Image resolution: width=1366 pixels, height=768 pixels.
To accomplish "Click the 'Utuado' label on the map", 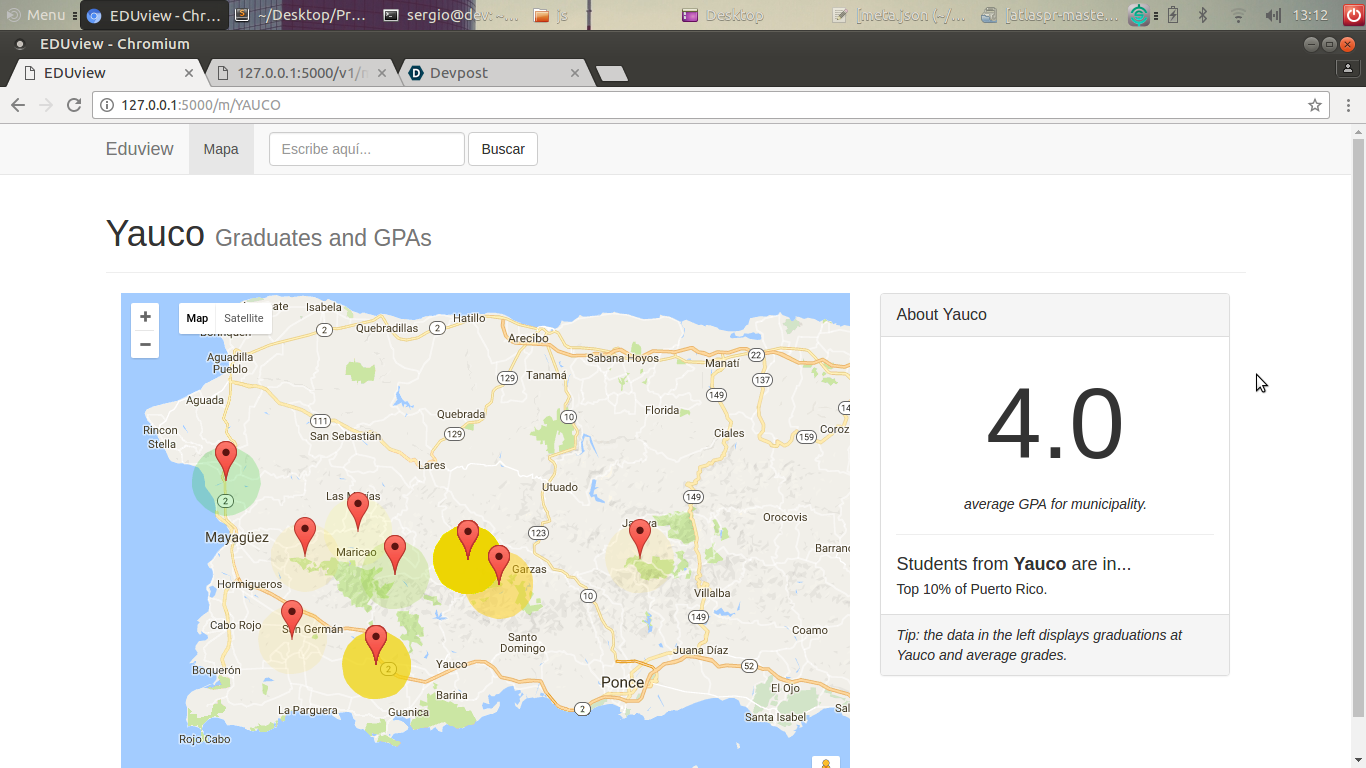I will tap(560, 487).
